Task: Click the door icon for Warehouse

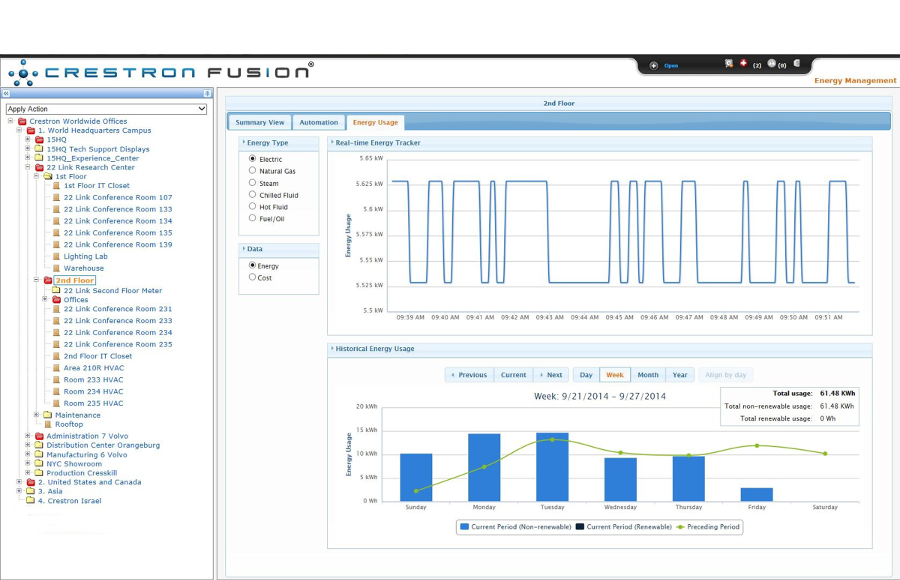Action: pos(56,268)
